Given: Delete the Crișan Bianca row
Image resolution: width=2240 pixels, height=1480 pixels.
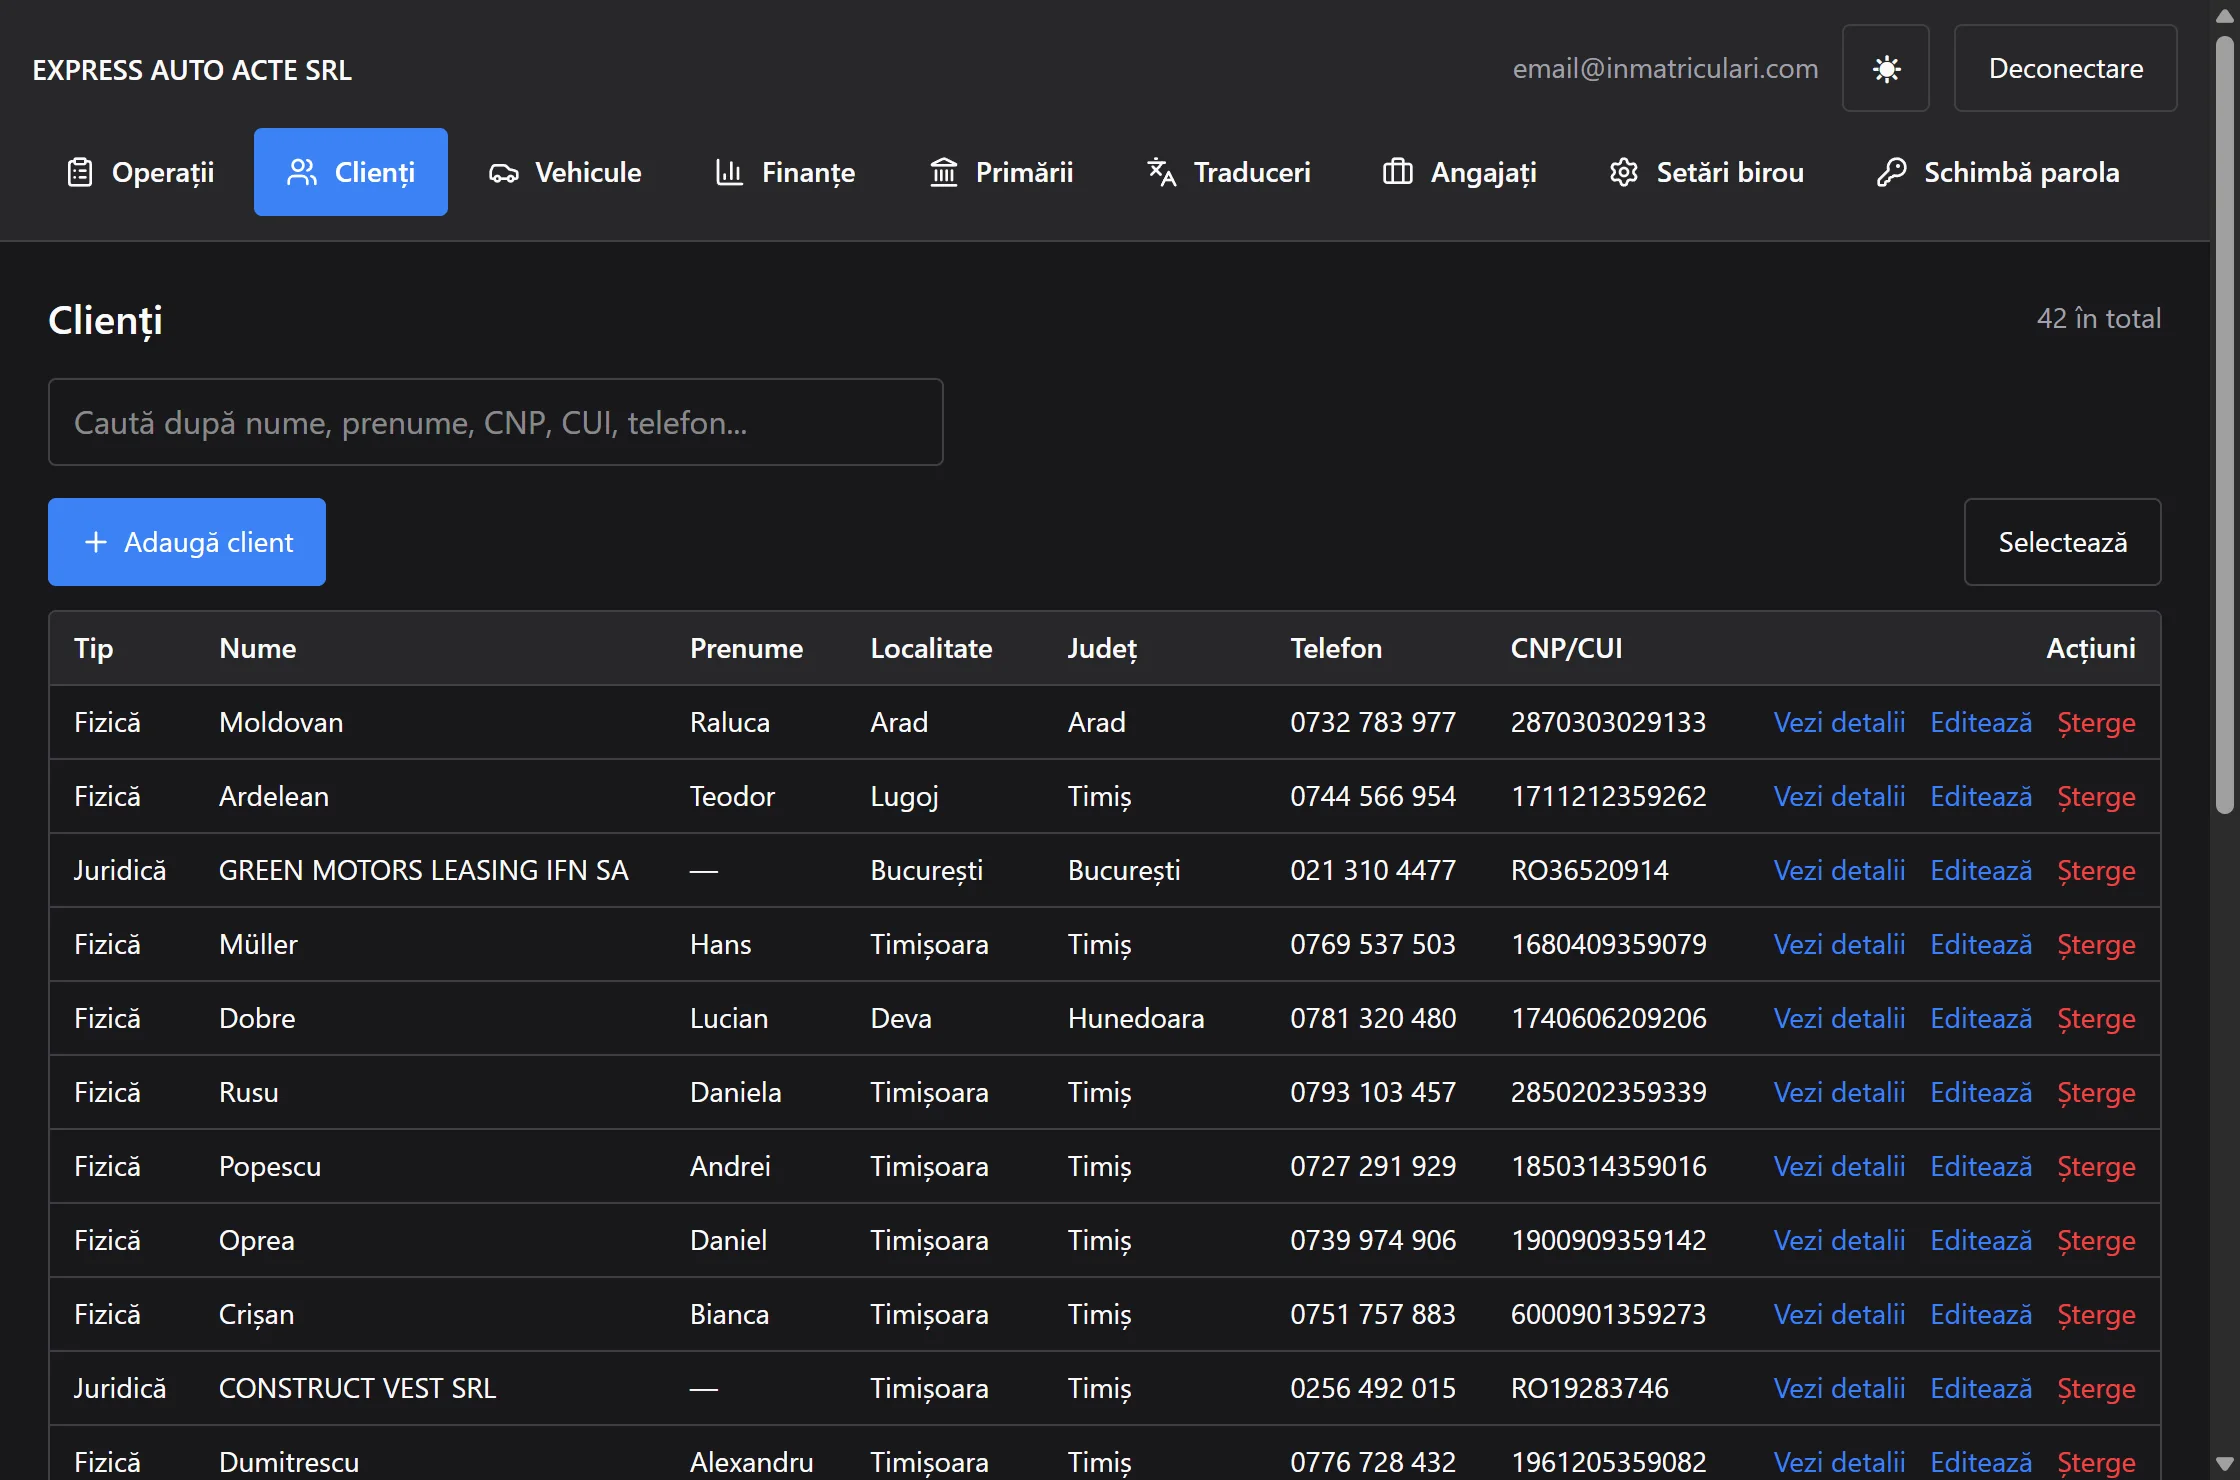Looking at the screenshot, I should click(2096, 1314).
